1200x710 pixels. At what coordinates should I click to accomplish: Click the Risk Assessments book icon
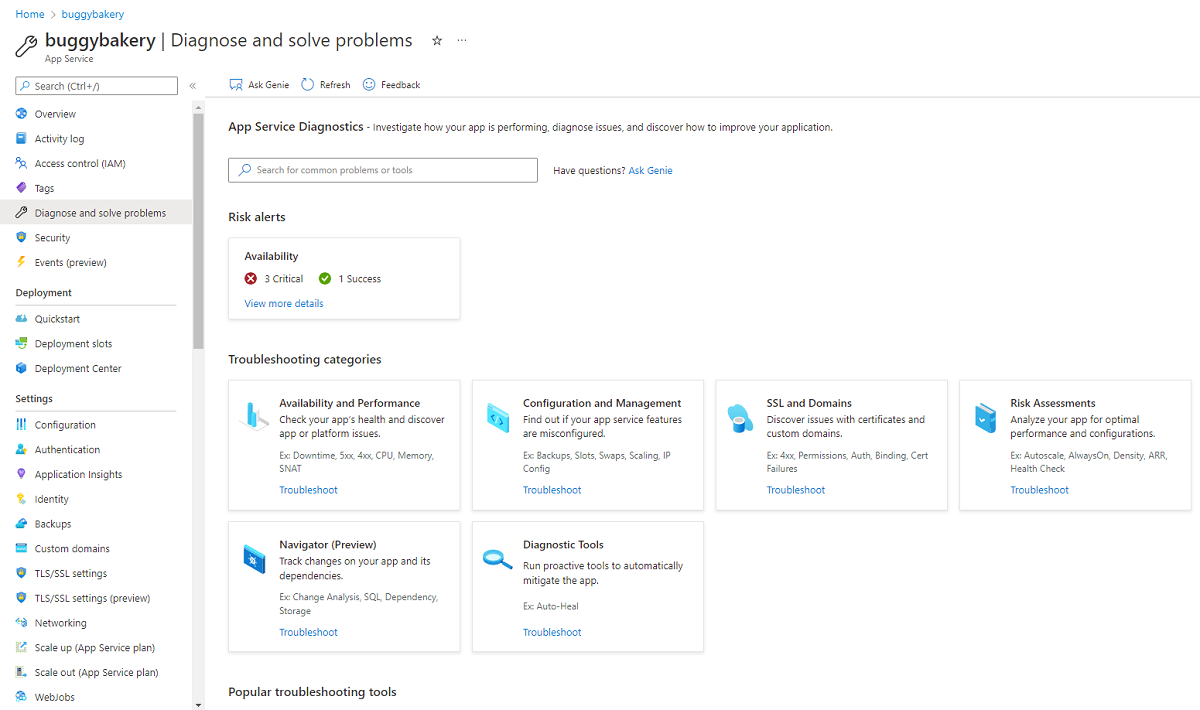[x=985, y=417]
